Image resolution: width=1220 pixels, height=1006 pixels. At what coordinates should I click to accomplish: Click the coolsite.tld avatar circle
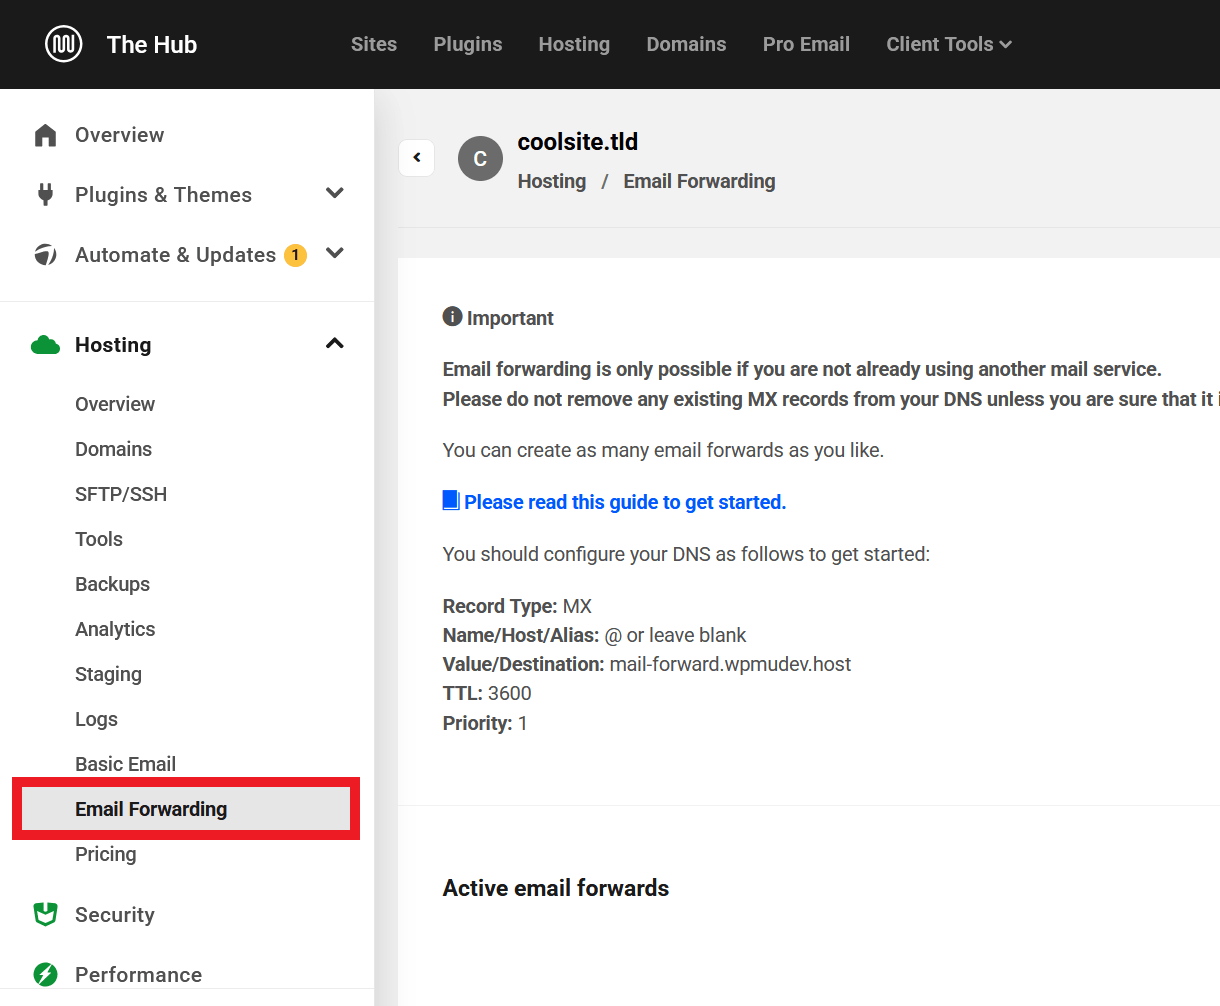point(480,159)
